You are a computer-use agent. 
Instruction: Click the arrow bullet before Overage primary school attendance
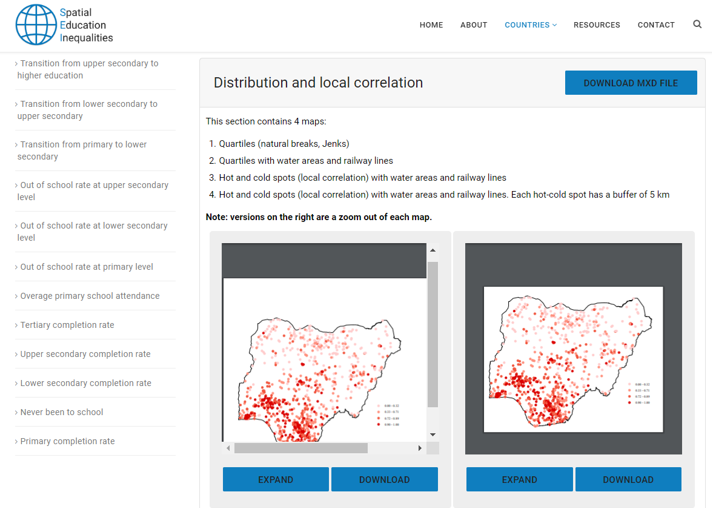click(16, 296)
